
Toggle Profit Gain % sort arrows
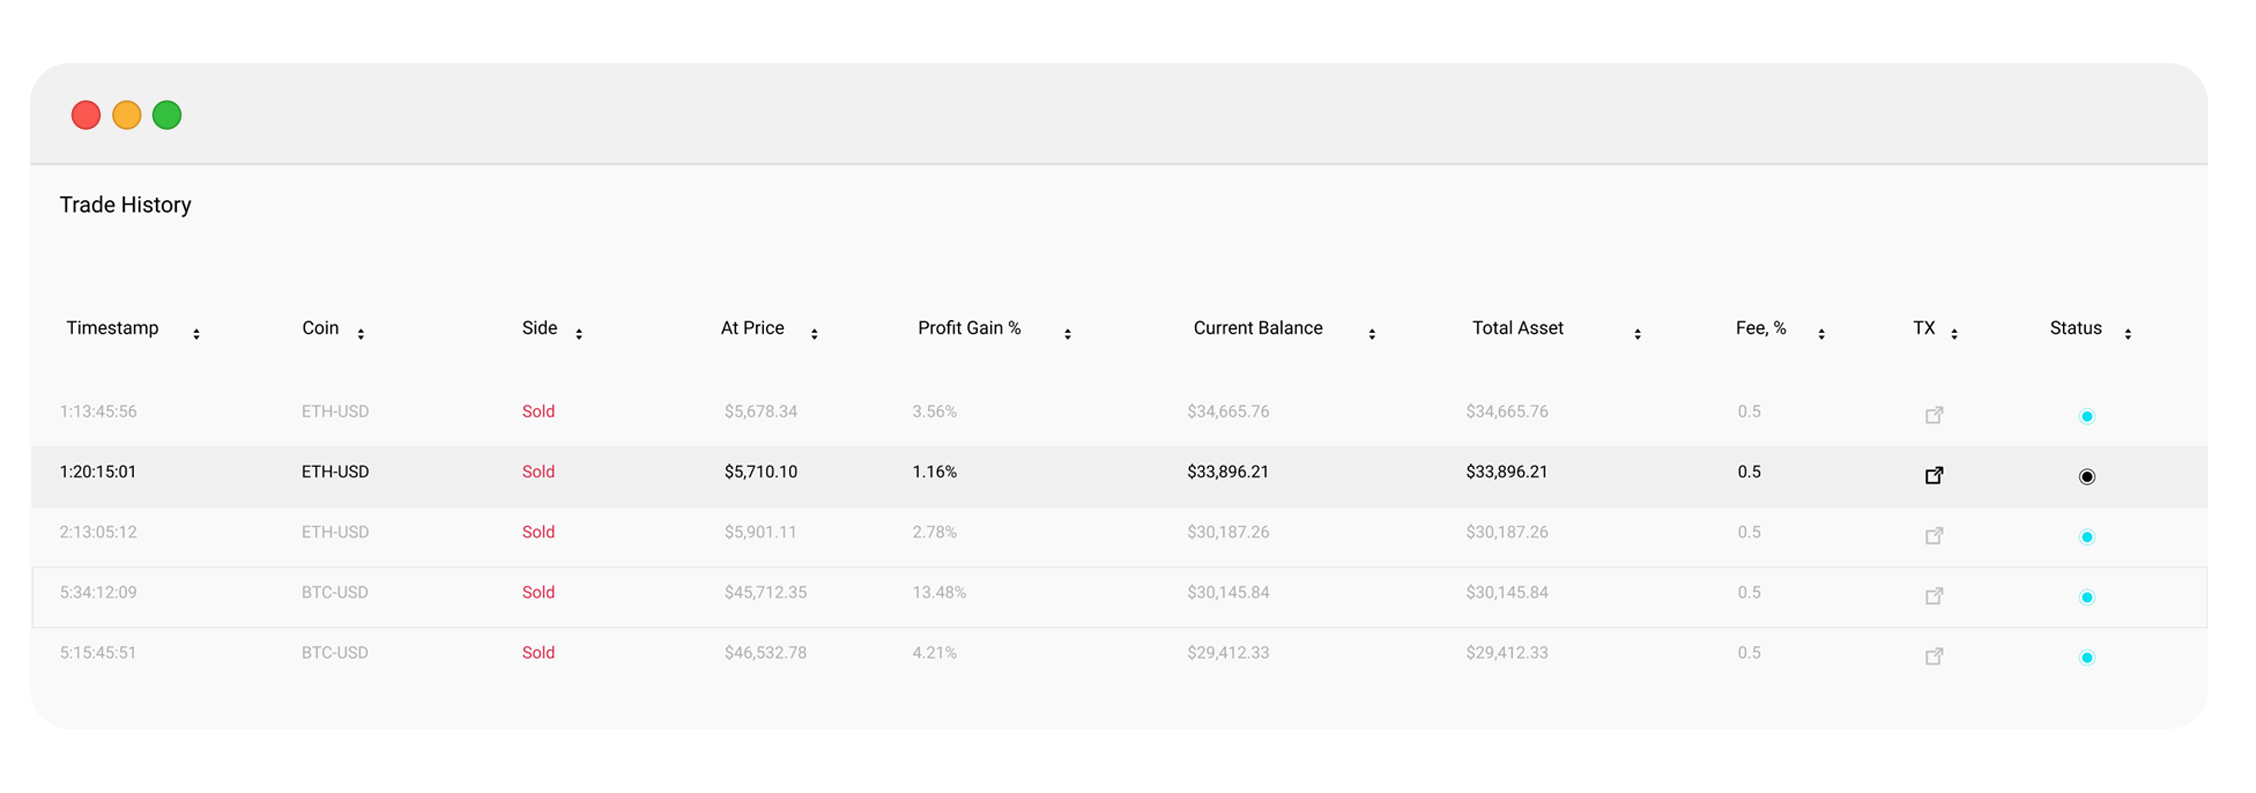click(1067, 334)
